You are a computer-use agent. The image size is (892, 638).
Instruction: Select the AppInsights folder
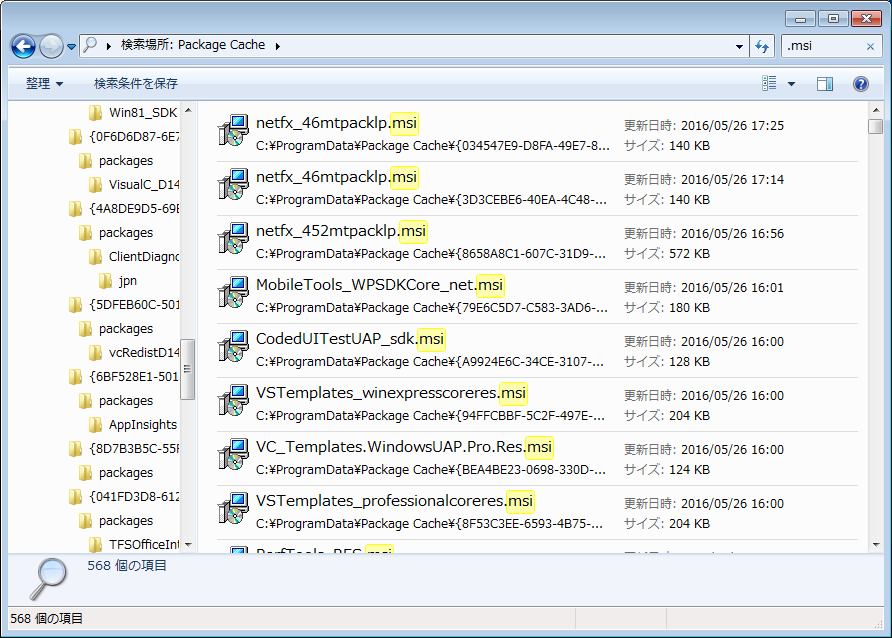pyautogui.click(x=133, y=424)
